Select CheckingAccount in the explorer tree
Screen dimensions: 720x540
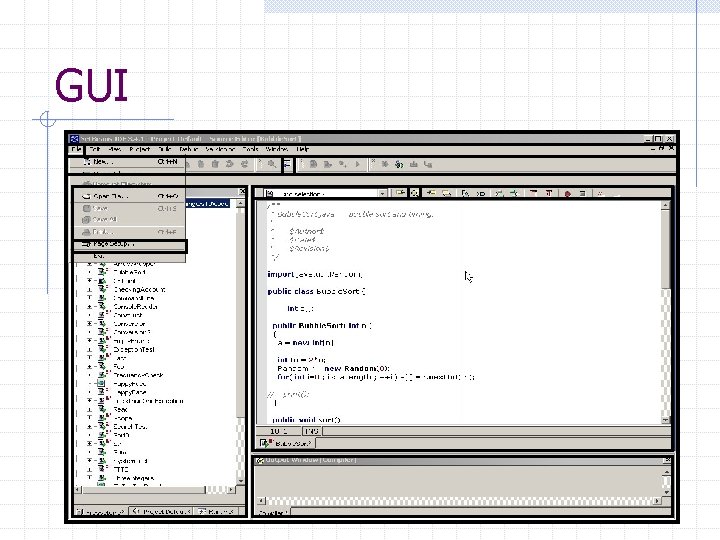coord(139,290)
